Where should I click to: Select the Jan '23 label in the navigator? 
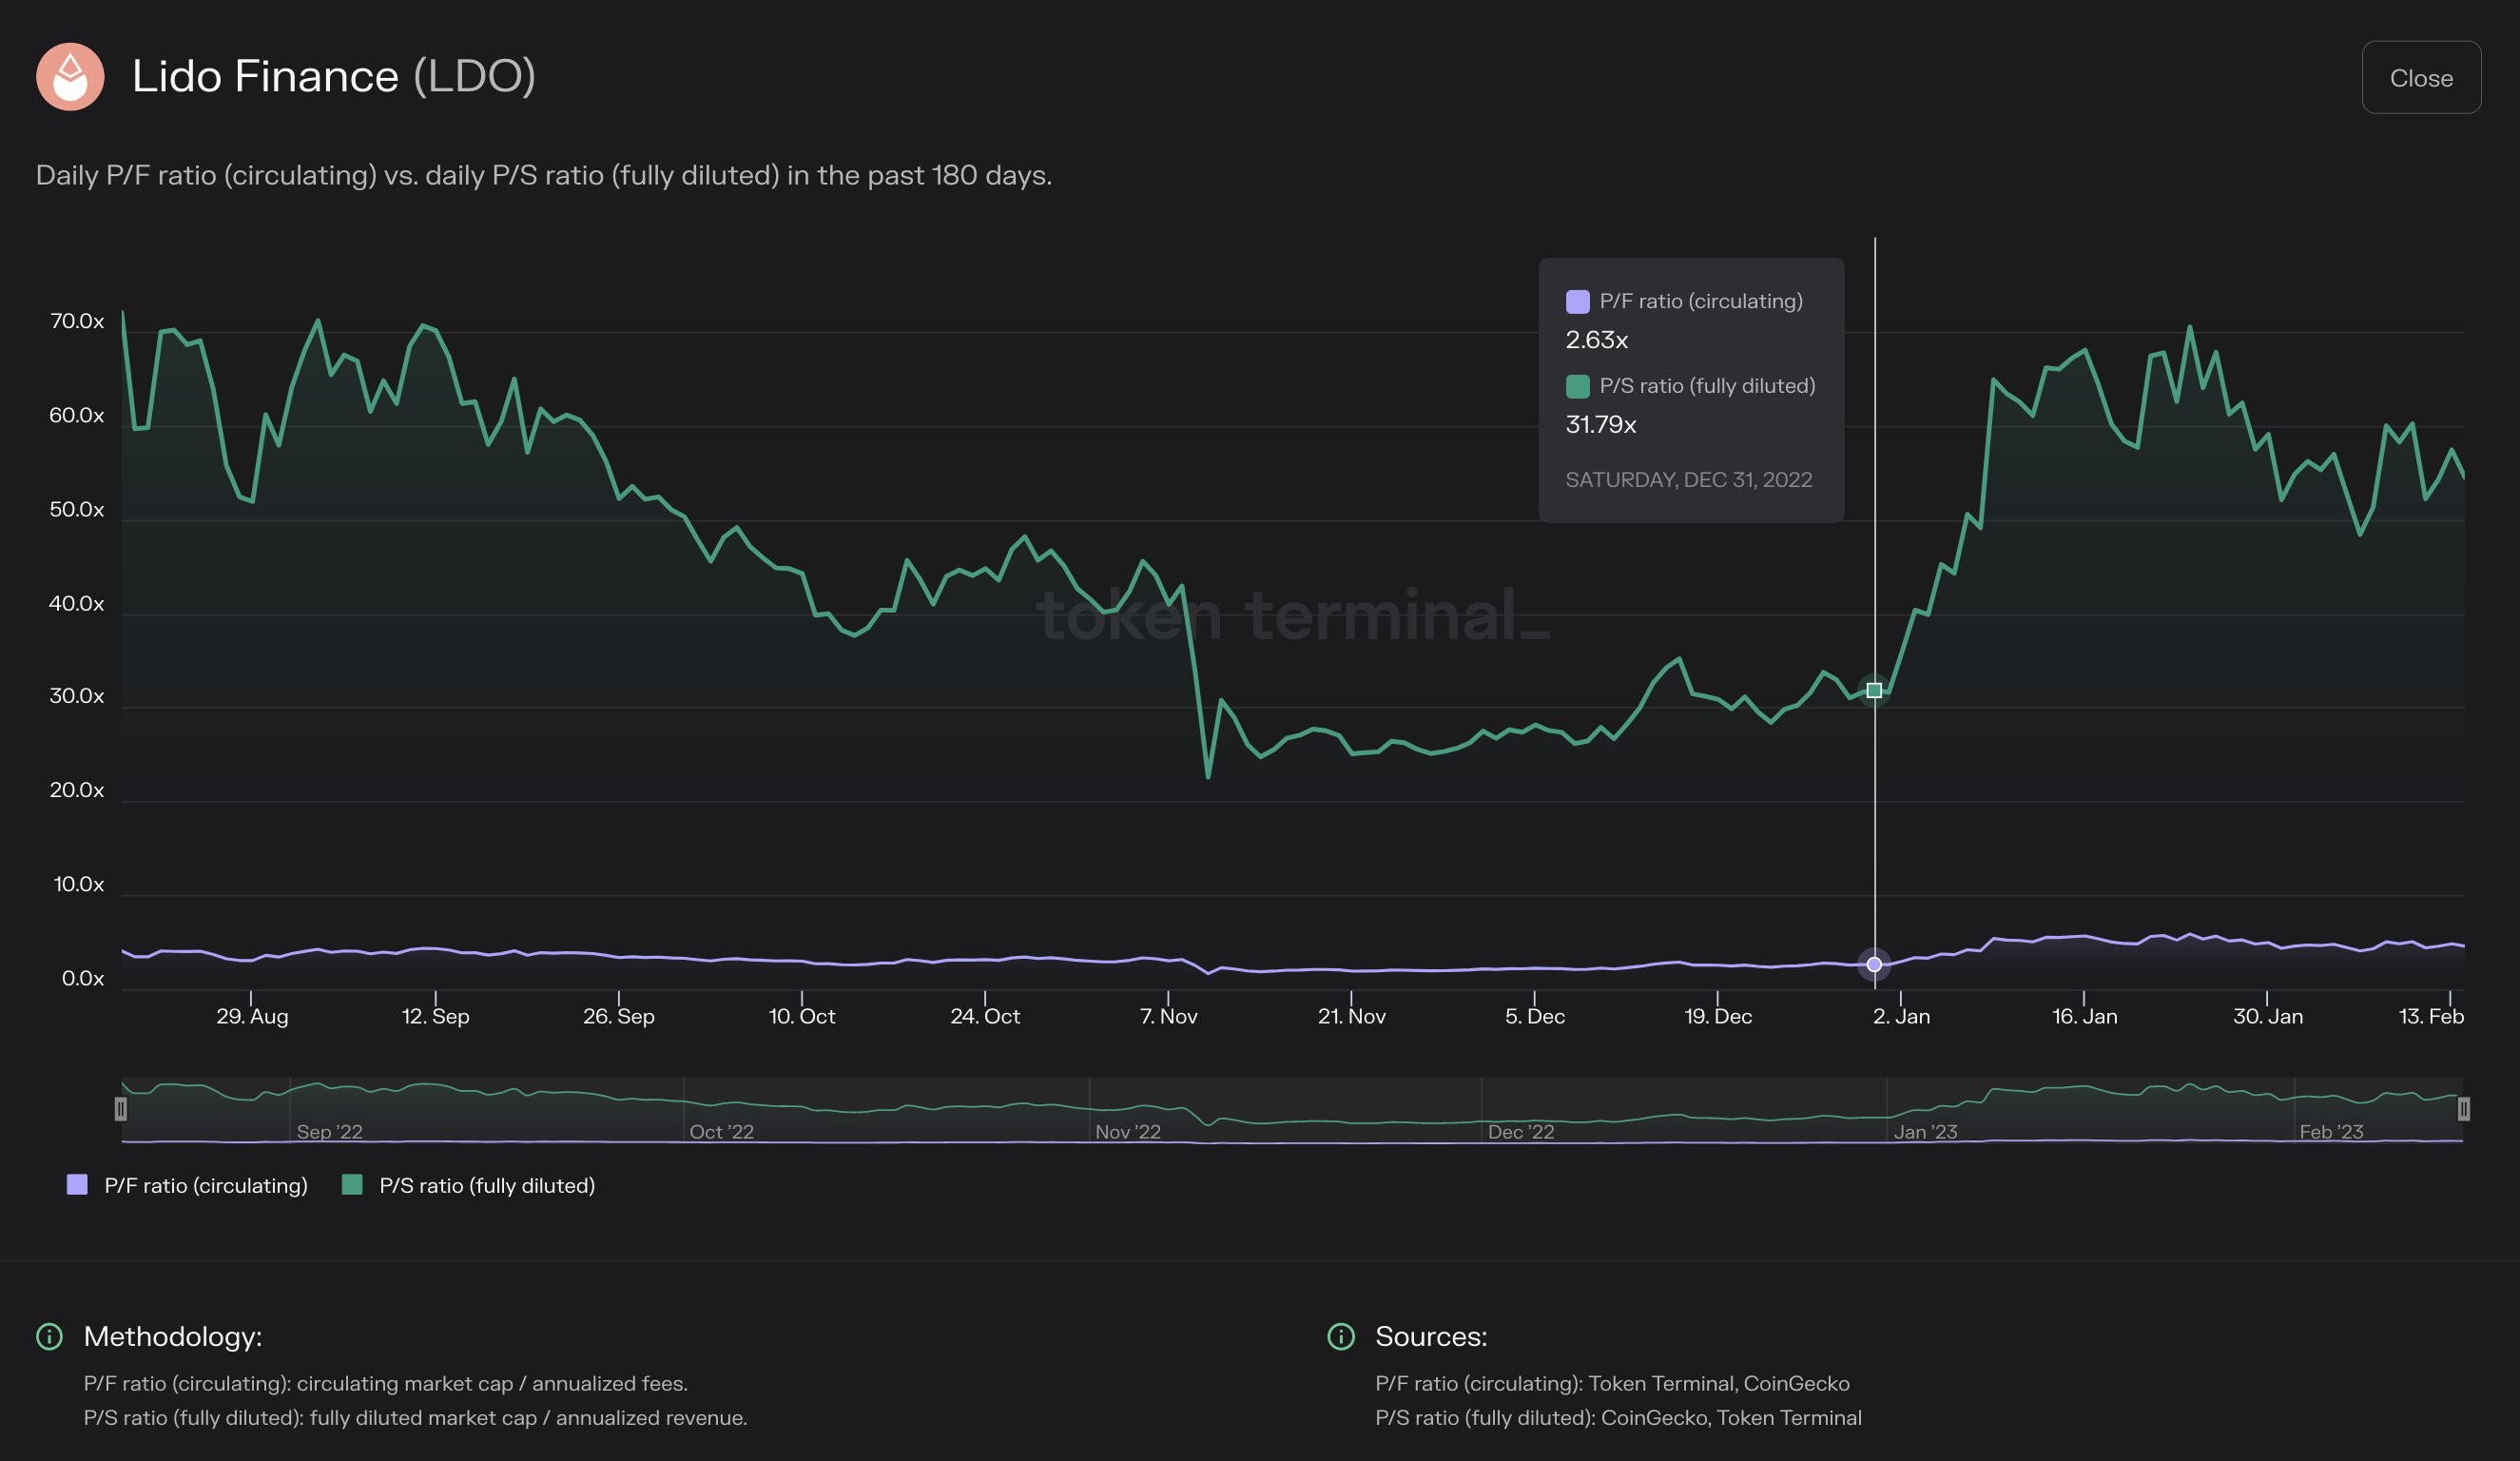coord(1927,1133)
